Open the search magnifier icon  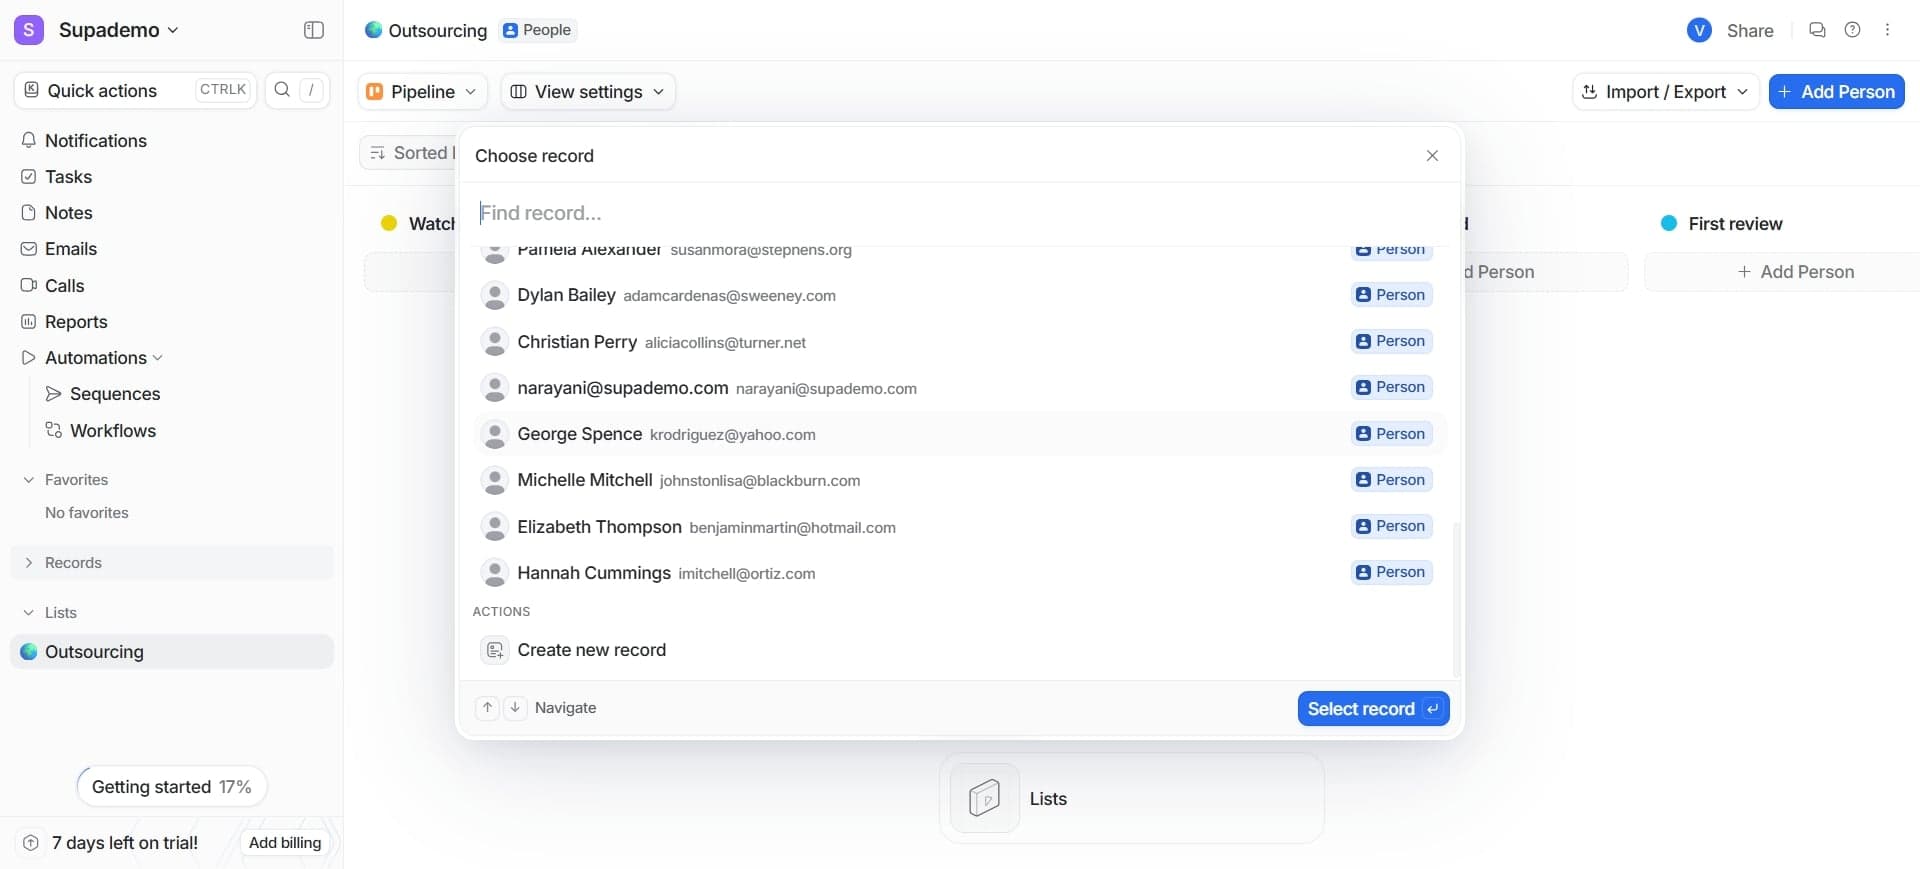(x=282, y=90)
